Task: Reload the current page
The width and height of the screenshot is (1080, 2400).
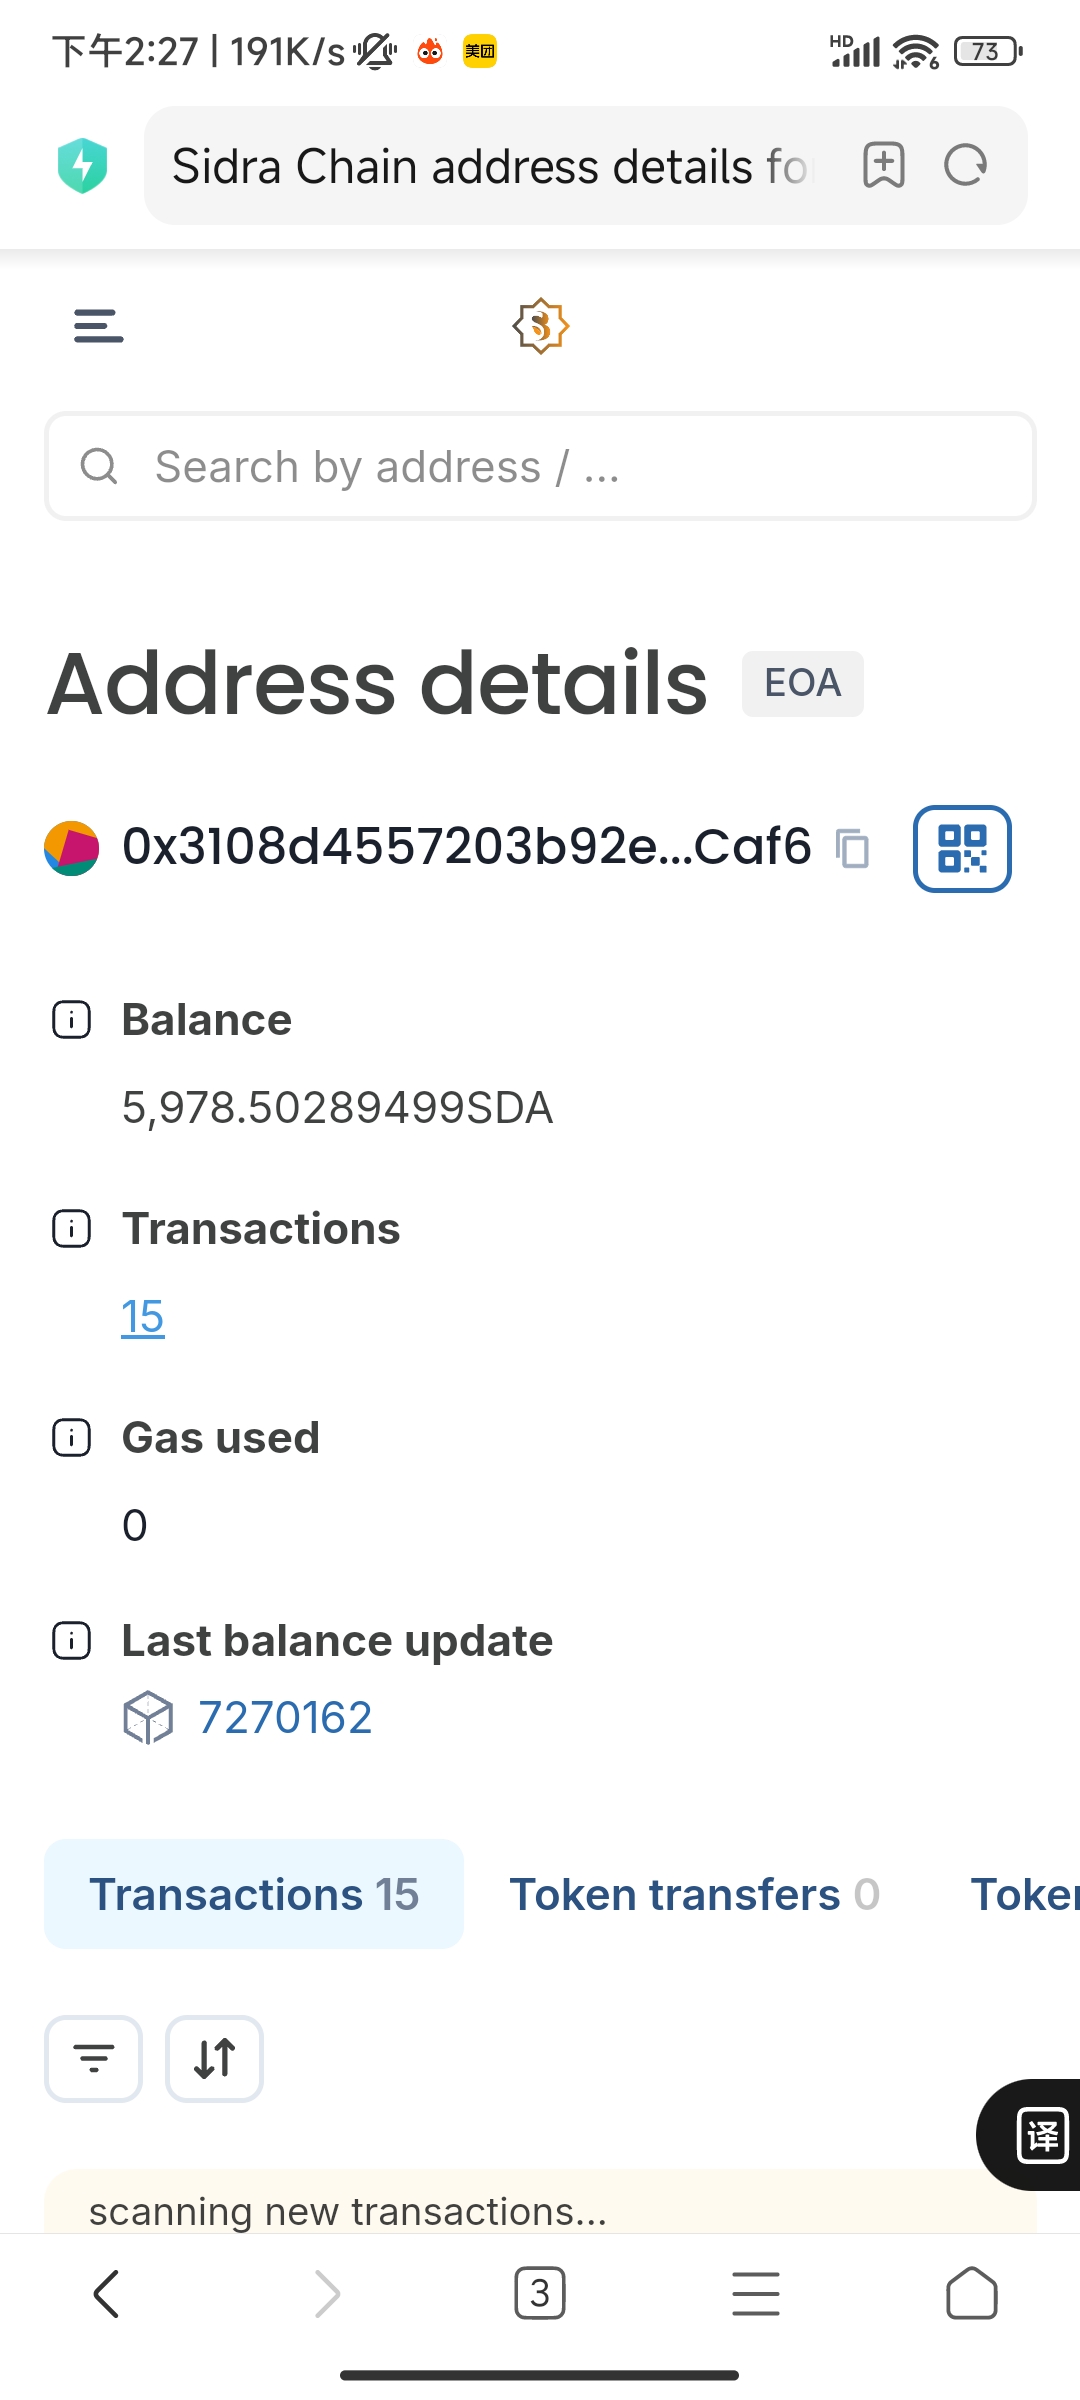Action: click(965, 165)
